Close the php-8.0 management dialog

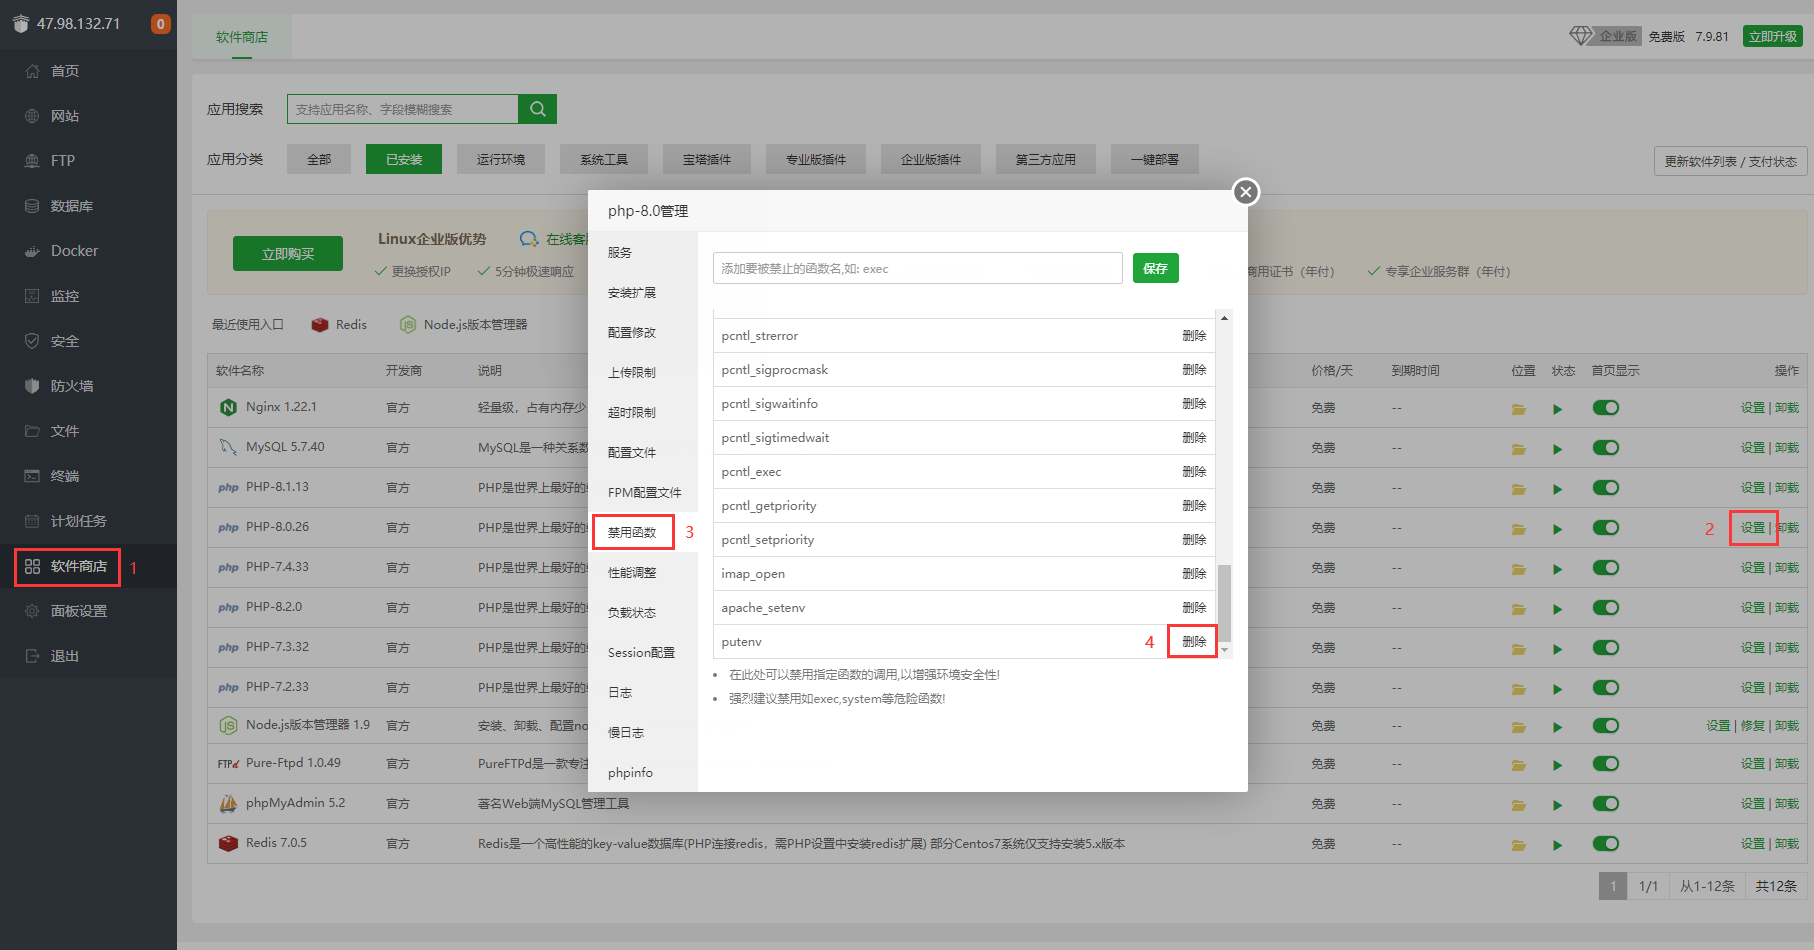click(1245, 192)
